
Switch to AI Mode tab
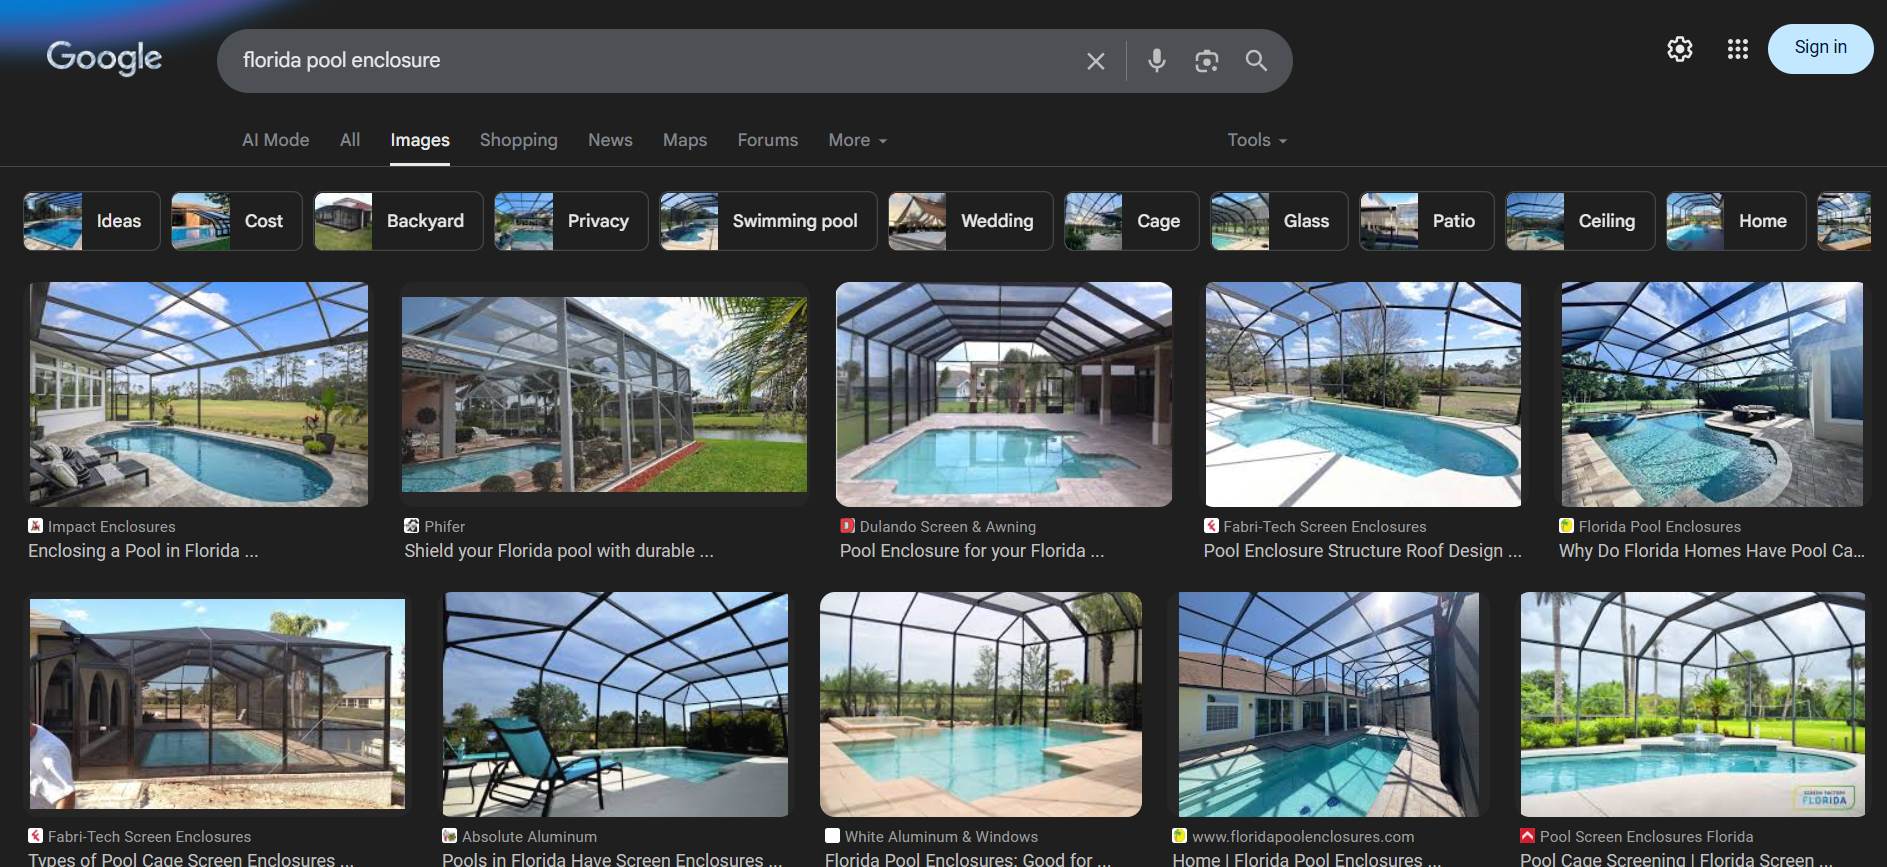point(275,140)
